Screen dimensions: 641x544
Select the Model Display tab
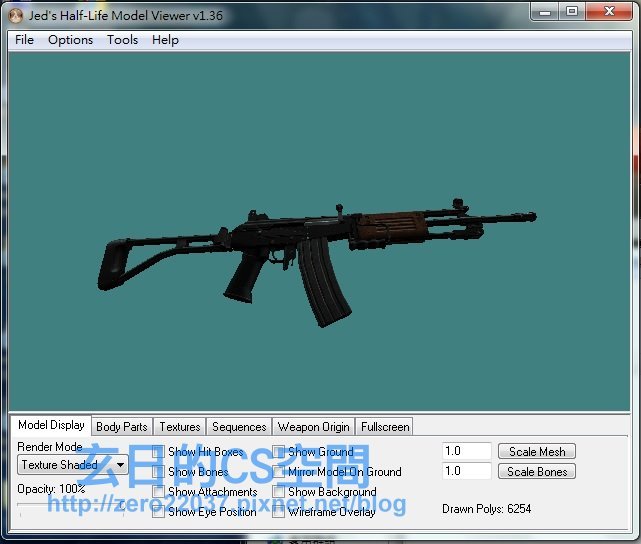51,425
